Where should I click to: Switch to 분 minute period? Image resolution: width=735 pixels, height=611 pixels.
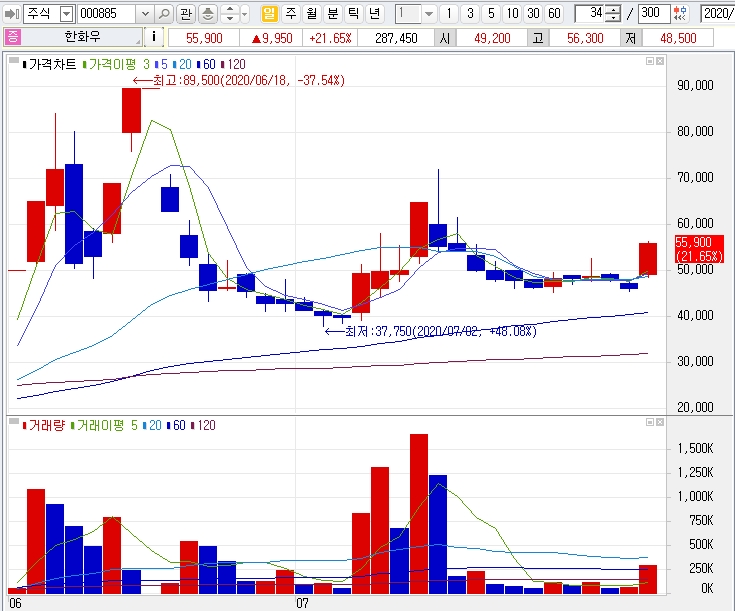[x=332, y=14]
